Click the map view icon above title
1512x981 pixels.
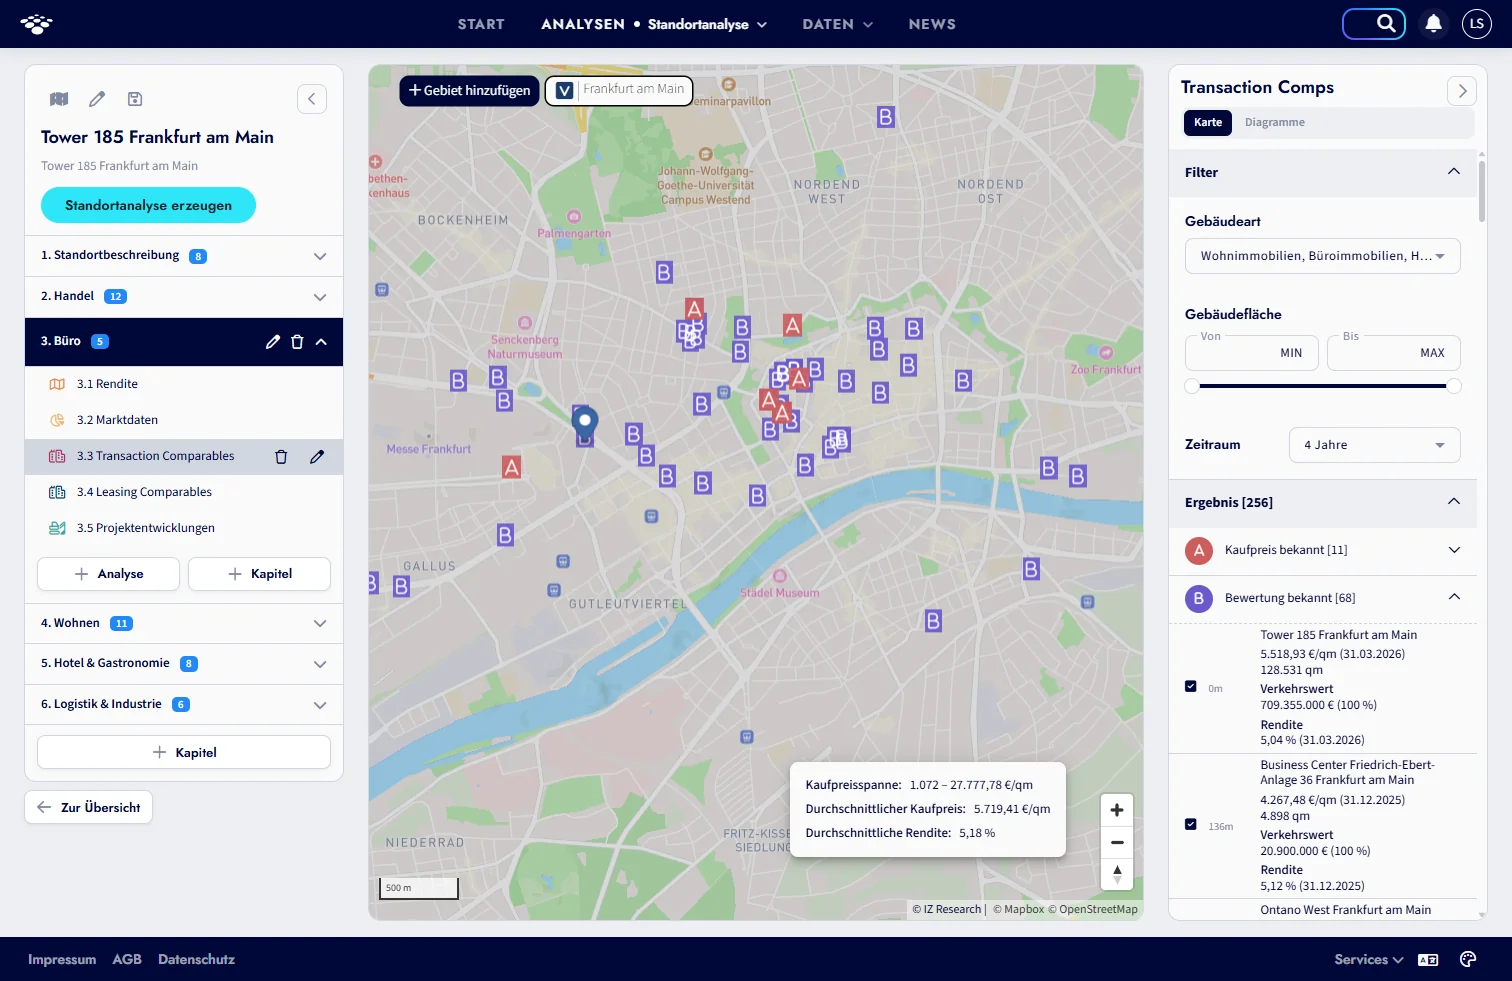pyautogui.click(x=59, y=99)
